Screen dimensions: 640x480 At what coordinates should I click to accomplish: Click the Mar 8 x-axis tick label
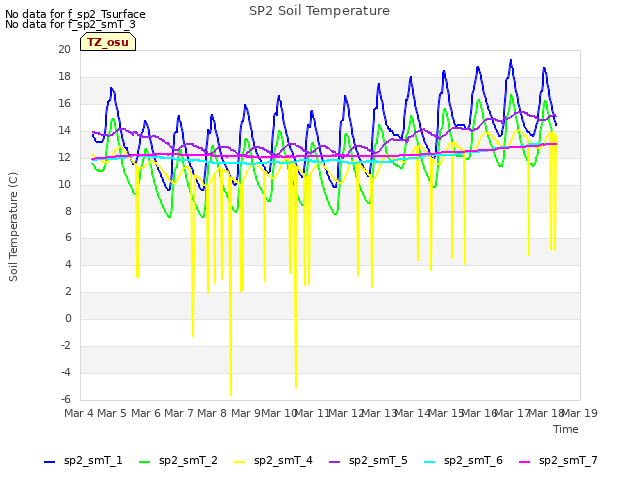coord(212,413)
